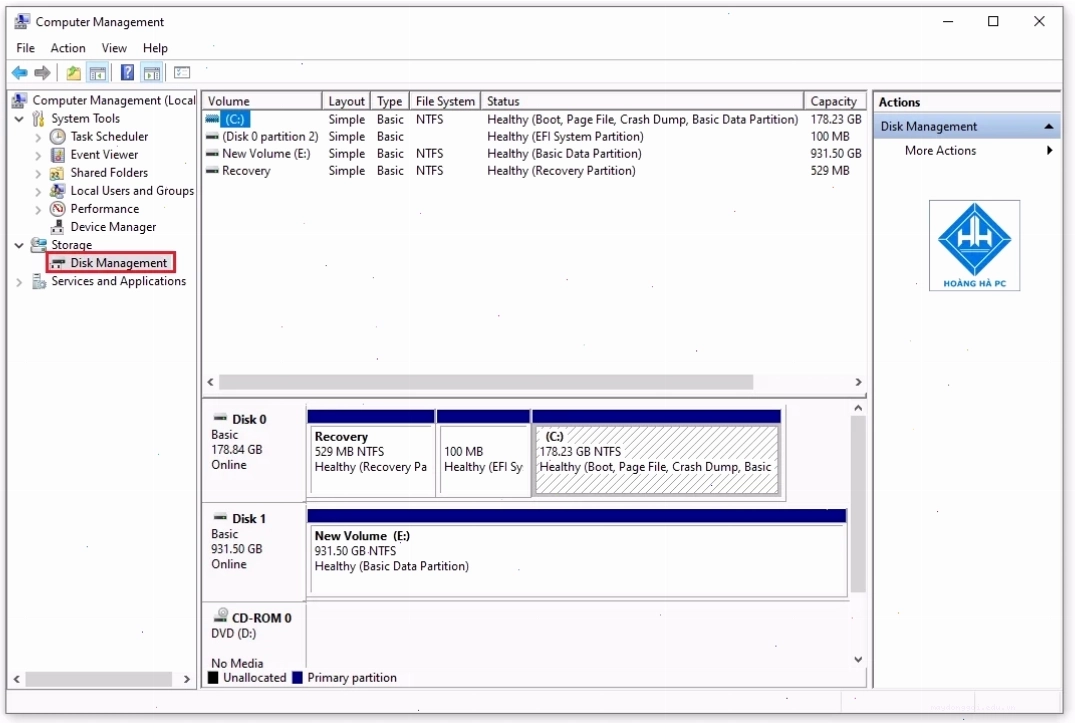
Task: Click the Local Users and Groups icon
Action: [58, 191]
